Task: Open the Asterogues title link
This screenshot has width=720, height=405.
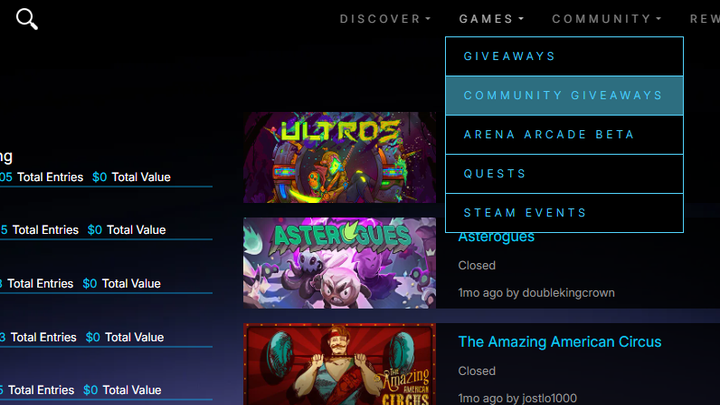Action: coord(496,237)
